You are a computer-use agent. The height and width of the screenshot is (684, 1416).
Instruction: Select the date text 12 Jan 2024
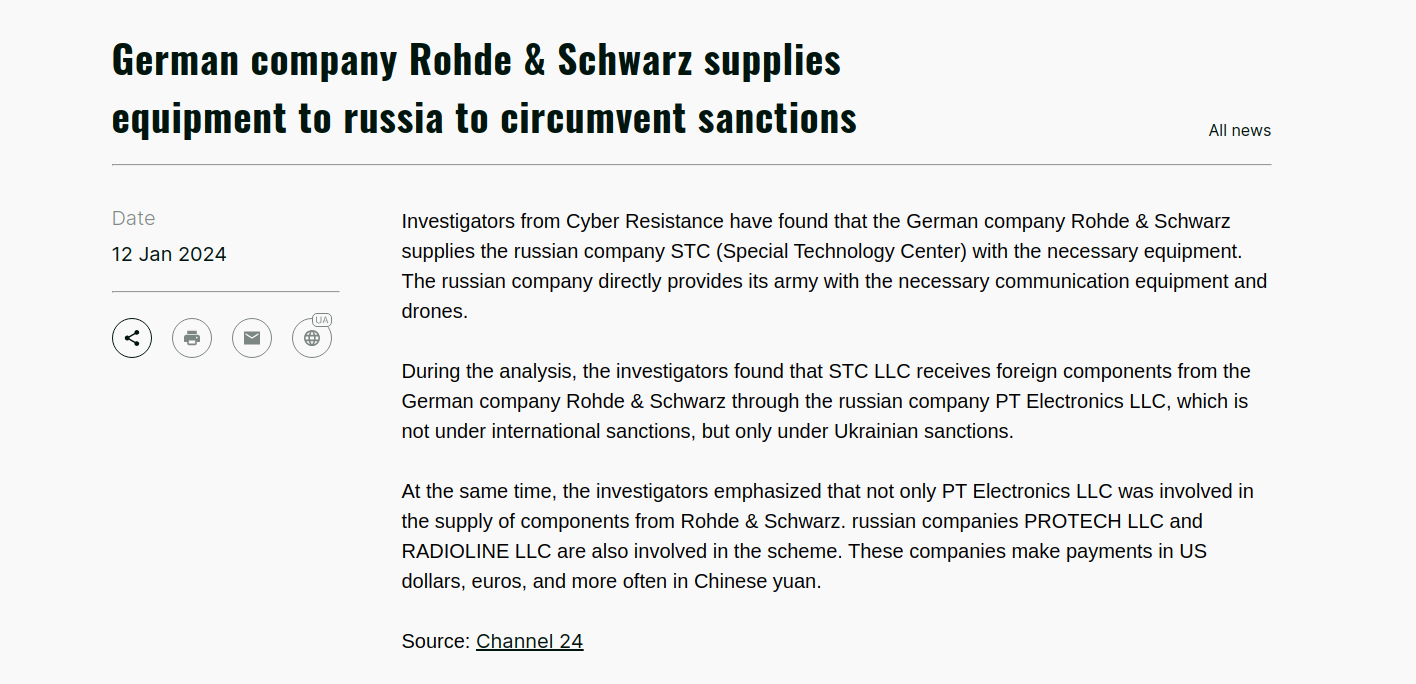(169, 254)
